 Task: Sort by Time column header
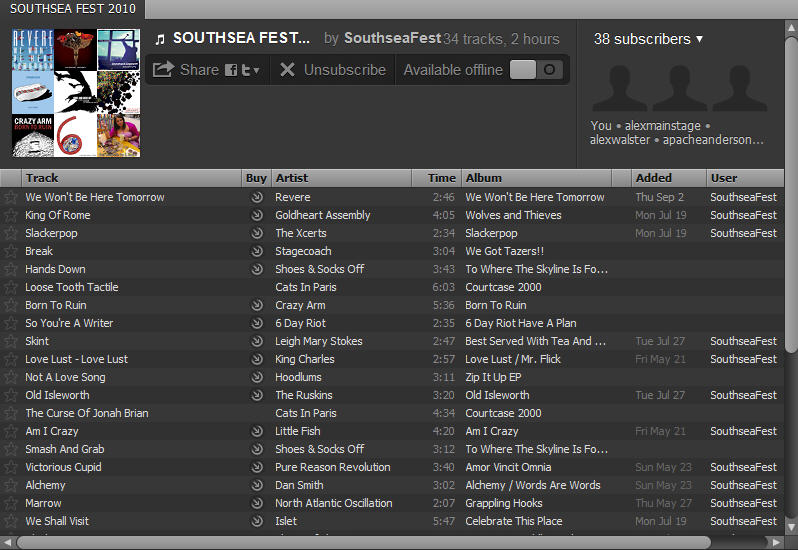[x=436, y=178]
